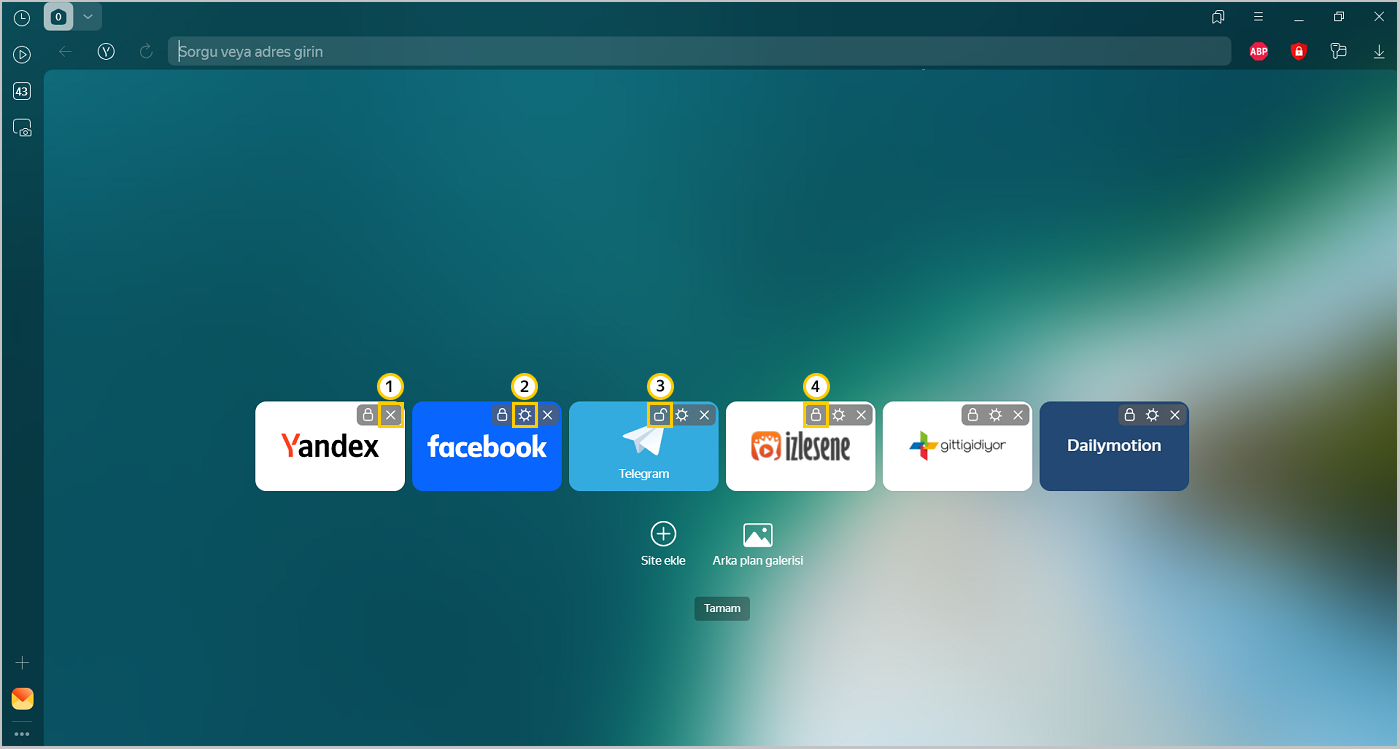Viewport: 1400px width, 749px height.
Task: Open Arka plan galerisi background gallery
Action: click(757, 544)
